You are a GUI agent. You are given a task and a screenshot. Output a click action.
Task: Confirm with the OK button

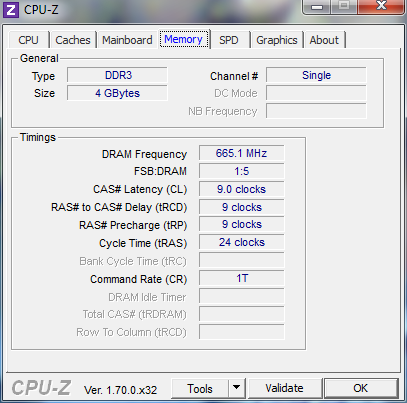coord(361,388)
